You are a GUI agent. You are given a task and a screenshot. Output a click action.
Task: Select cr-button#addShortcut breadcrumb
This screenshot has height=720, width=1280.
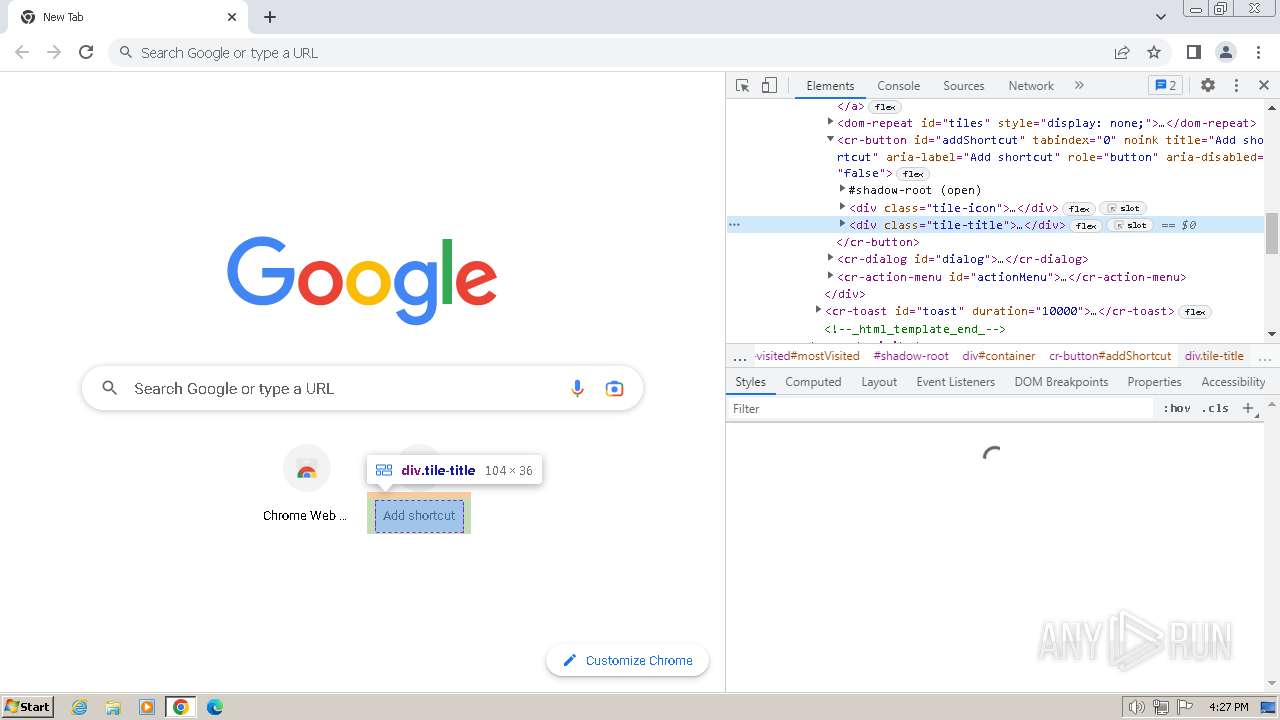pyautogui.click(x=1110, y=356)
